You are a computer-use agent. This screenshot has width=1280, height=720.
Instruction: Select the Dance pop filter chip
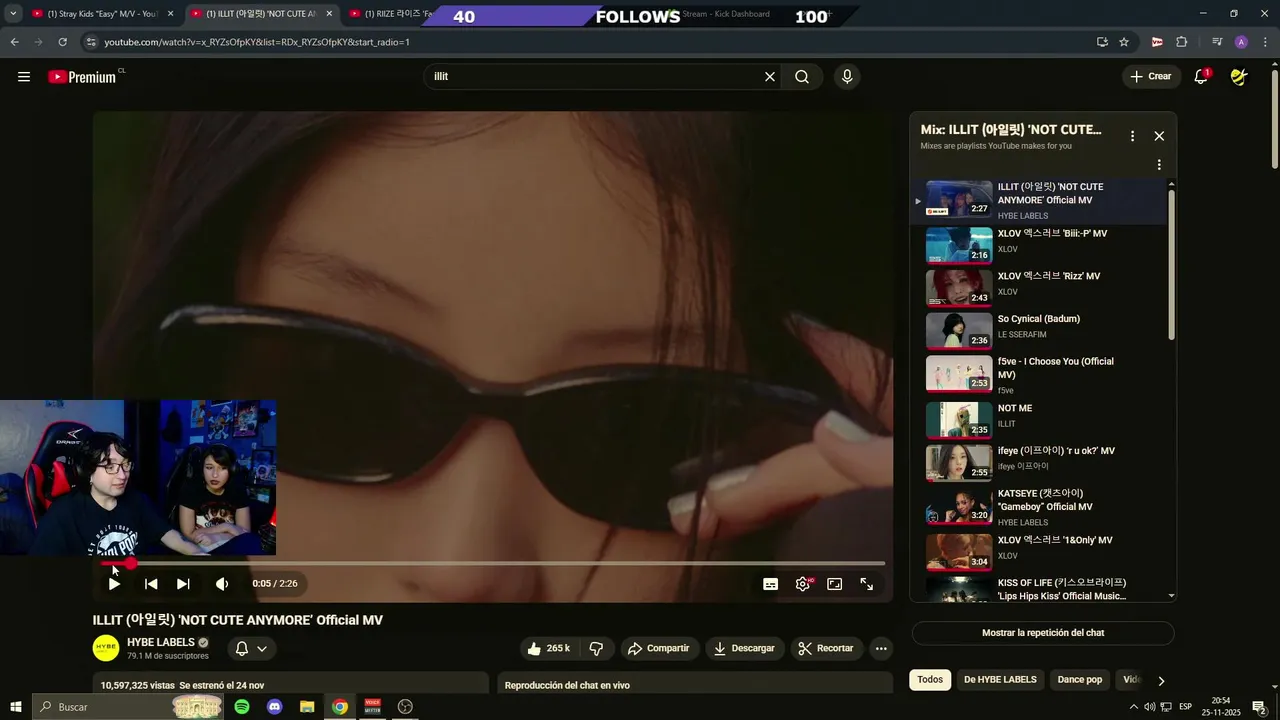[x=1080, y=680]
